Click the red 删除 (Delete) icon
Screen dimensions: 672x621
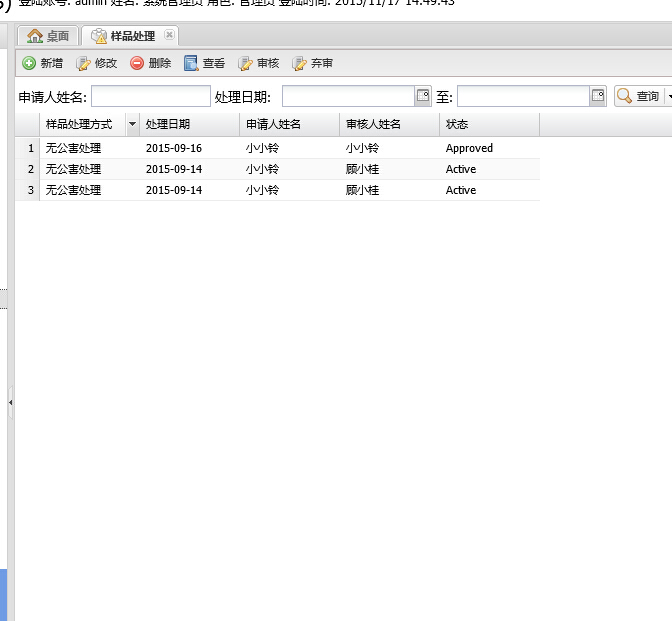point(137,63)
